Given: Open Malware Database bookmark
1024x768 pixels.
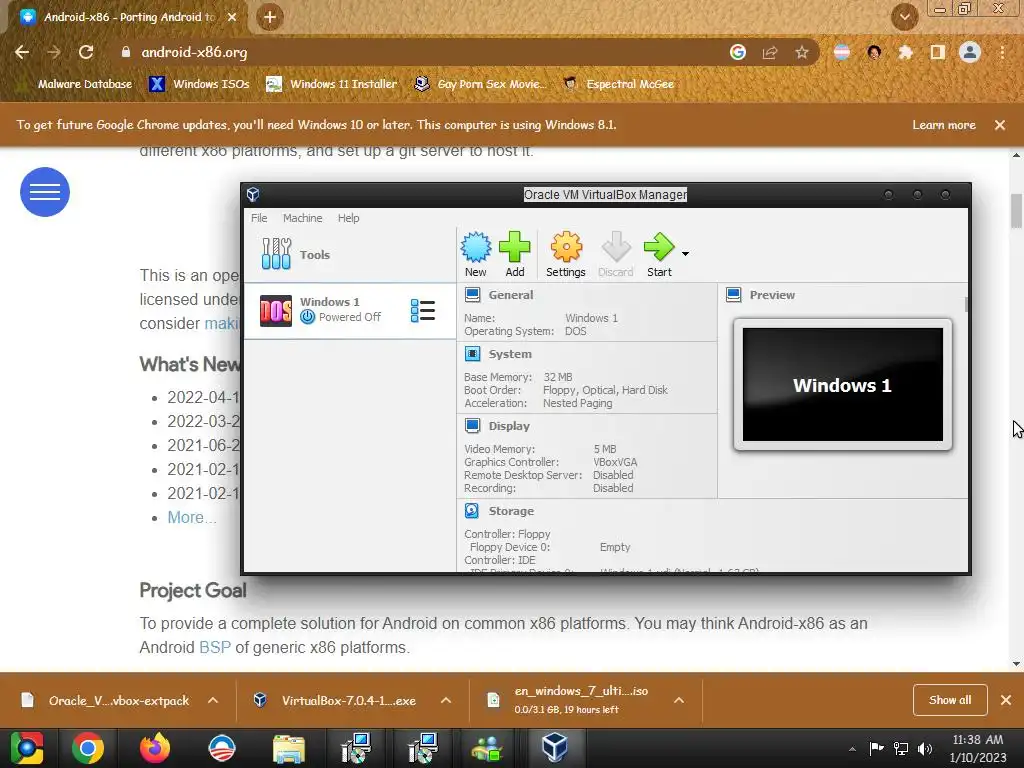Looking at the screenshot, I should click(77, 84).
